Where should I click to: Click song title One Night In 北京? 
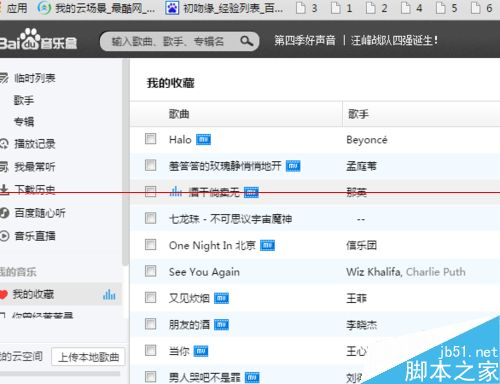[212, 246]
